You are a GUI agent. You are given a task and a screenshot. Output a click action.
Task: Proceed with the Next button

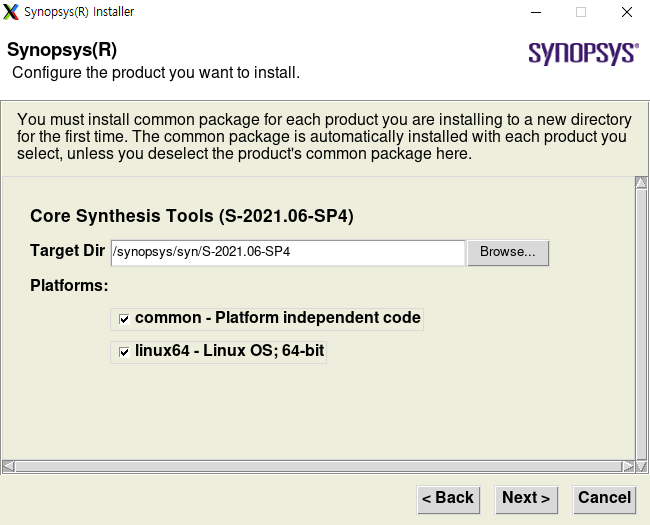(526, 499)
